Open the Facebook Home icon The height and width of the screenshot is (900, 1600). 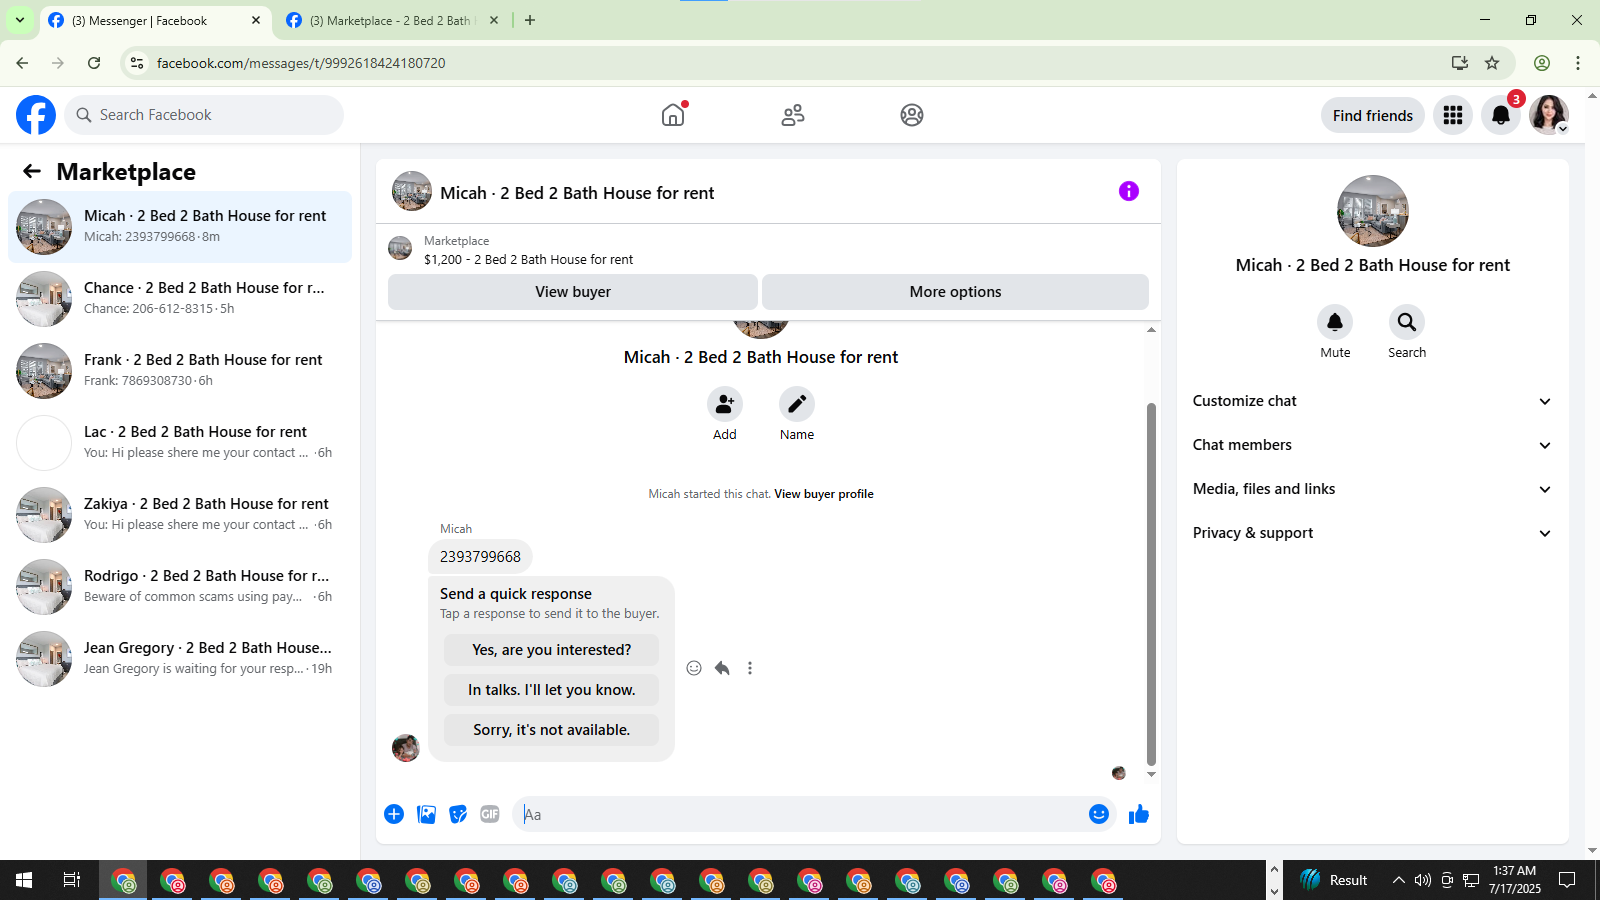coord(673,115)
